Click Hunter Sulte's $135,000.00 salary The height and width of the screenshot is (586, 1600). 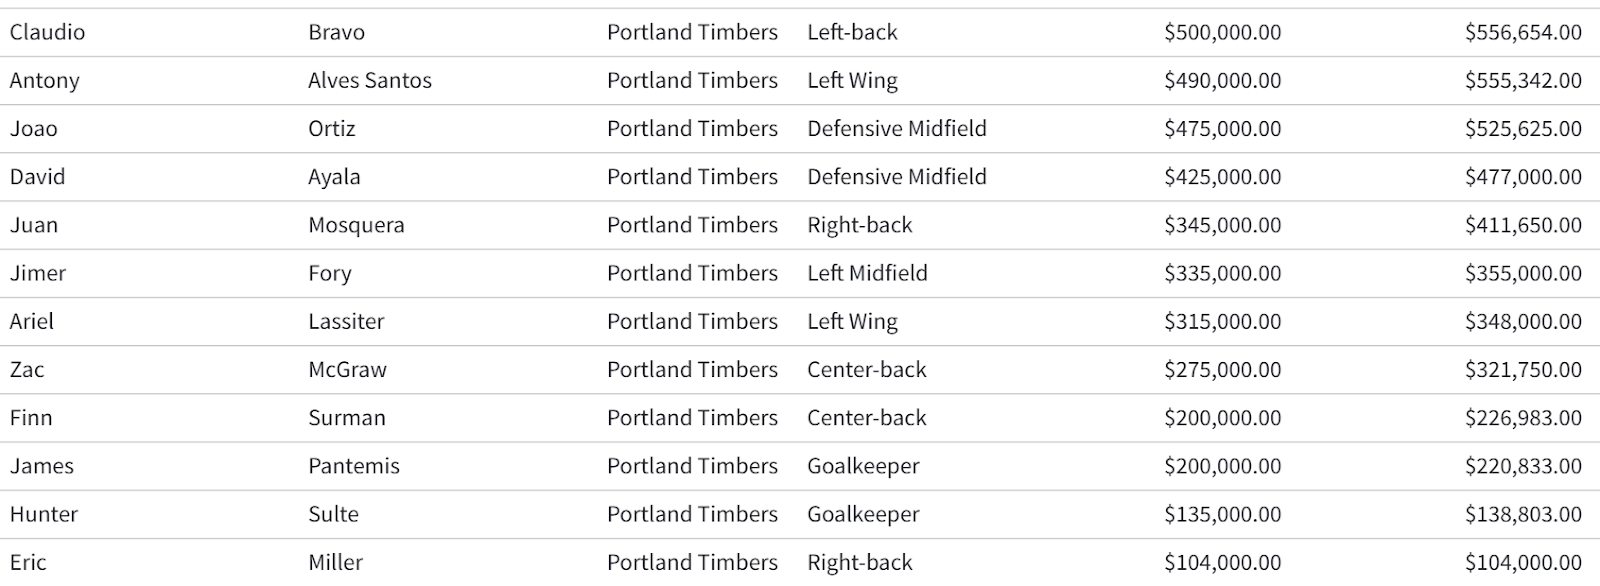click(1222, 514)
